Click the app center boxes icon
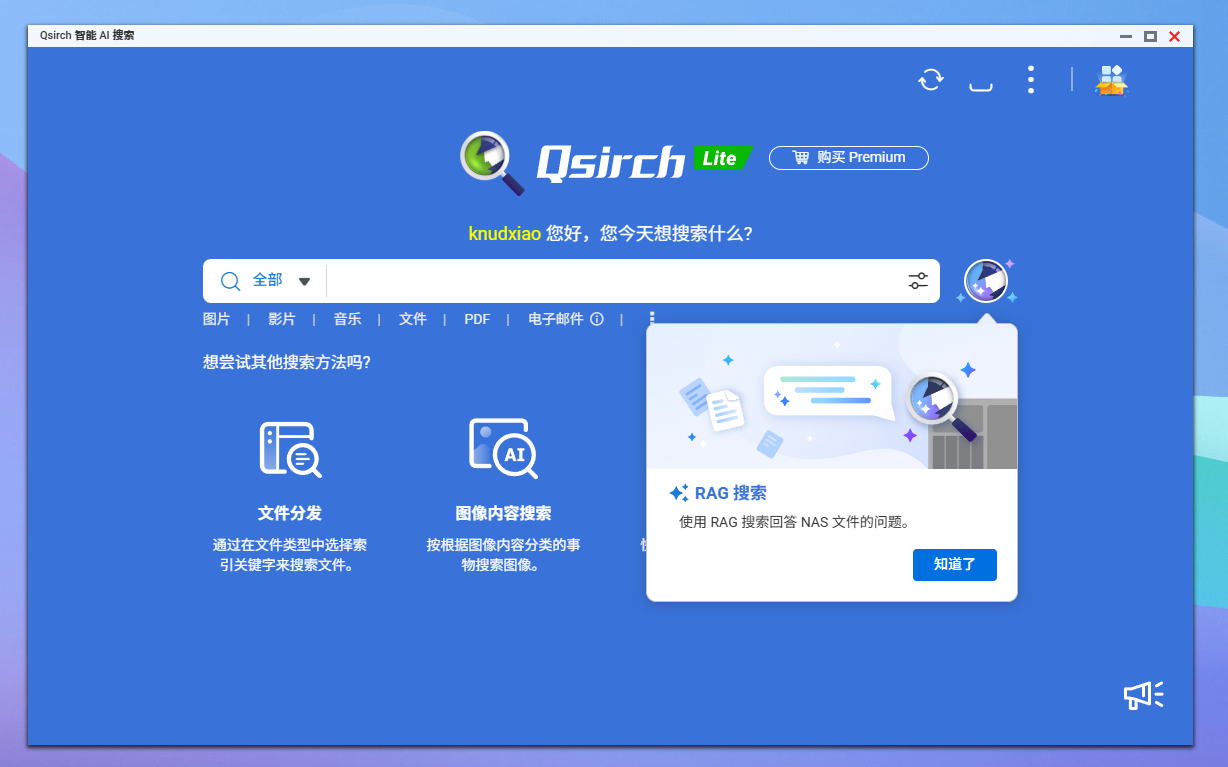The height and width of the screenshot is (767, 1228). click(x=1111, y=80)
